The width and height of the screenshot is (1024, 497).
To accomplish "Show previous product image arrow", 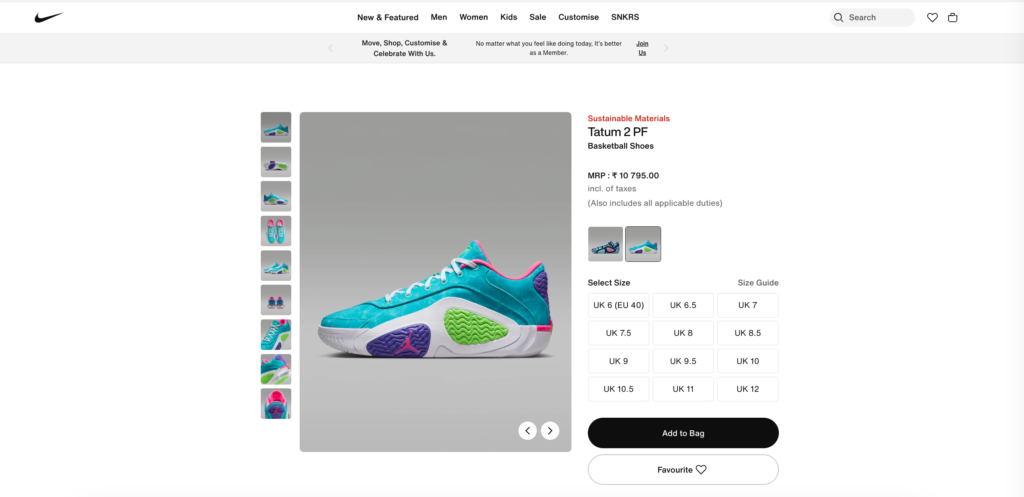I will [x=528, y=431].
